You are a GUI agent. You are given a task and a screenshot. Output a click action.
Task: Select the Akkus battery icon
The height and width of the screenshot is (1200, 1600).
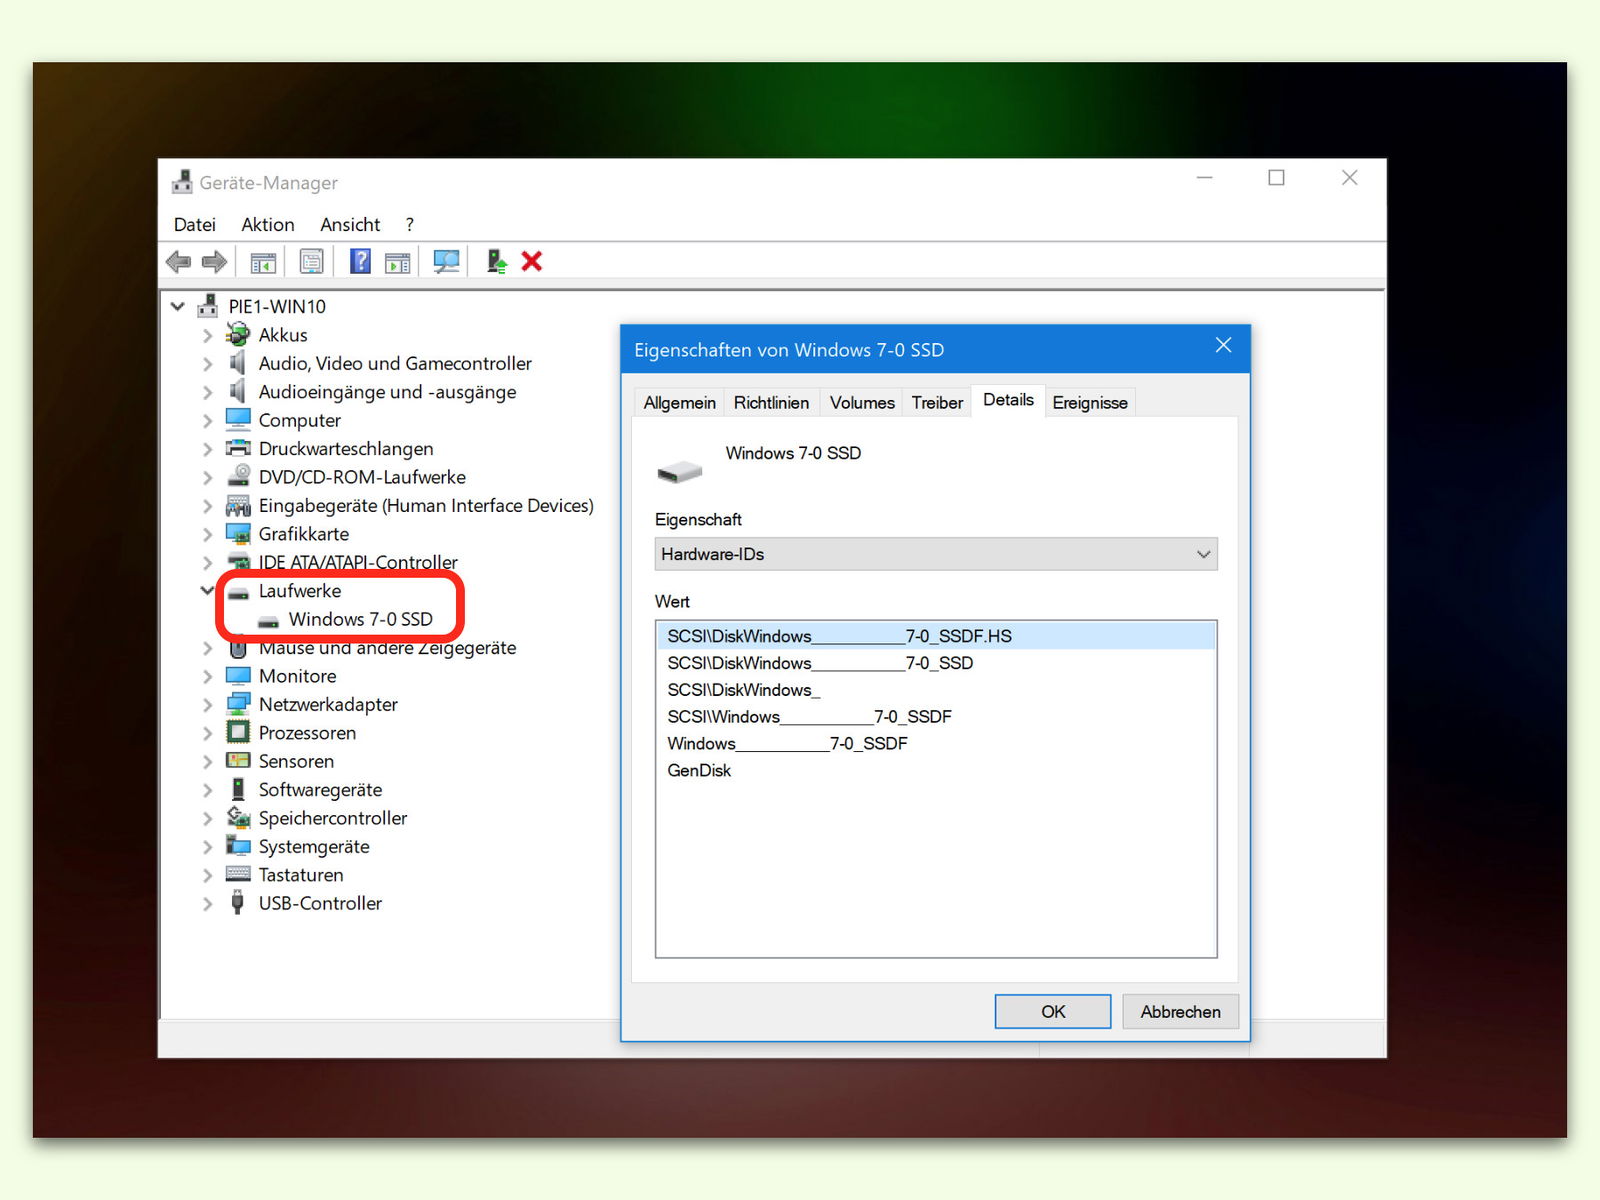point(238,334)
